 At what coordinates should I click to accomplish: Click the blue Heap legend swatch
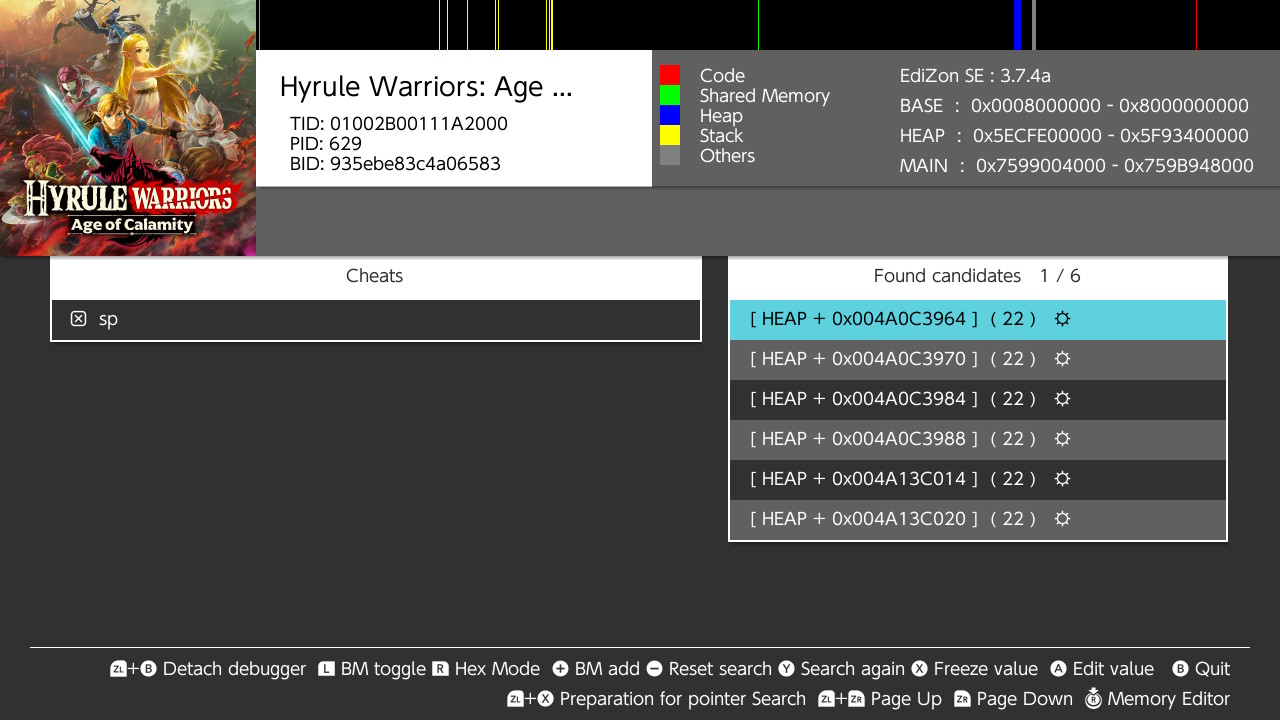(670, 115)
